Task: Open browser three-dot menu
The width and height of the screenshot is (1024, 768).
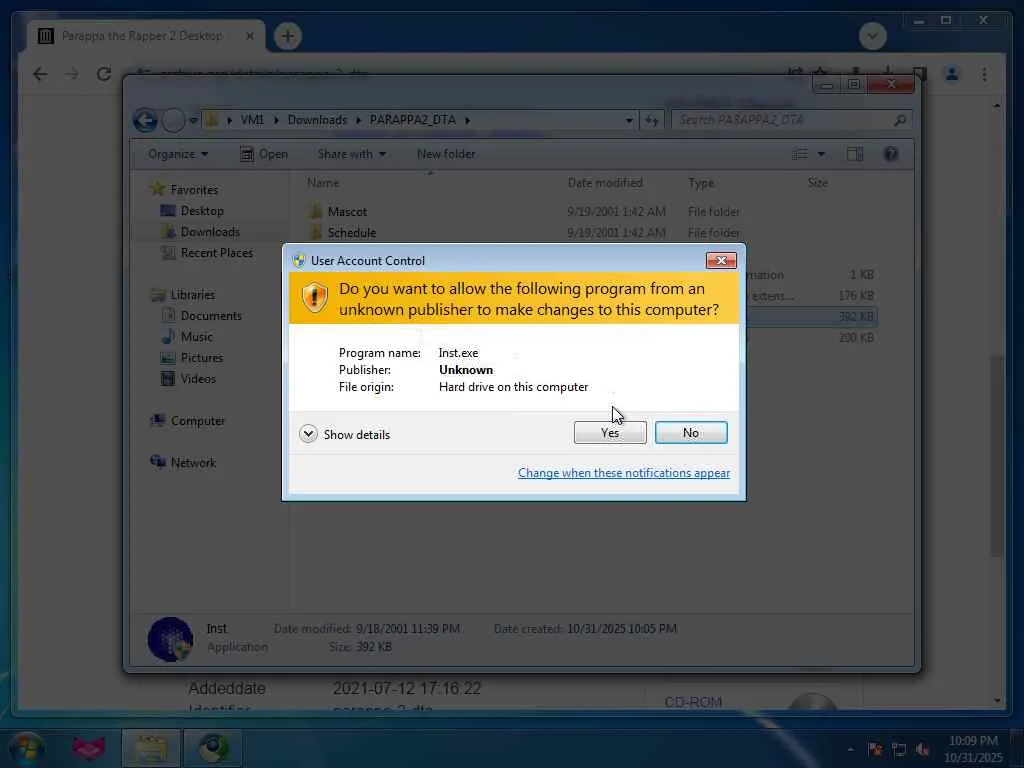Action: [984, 74]
